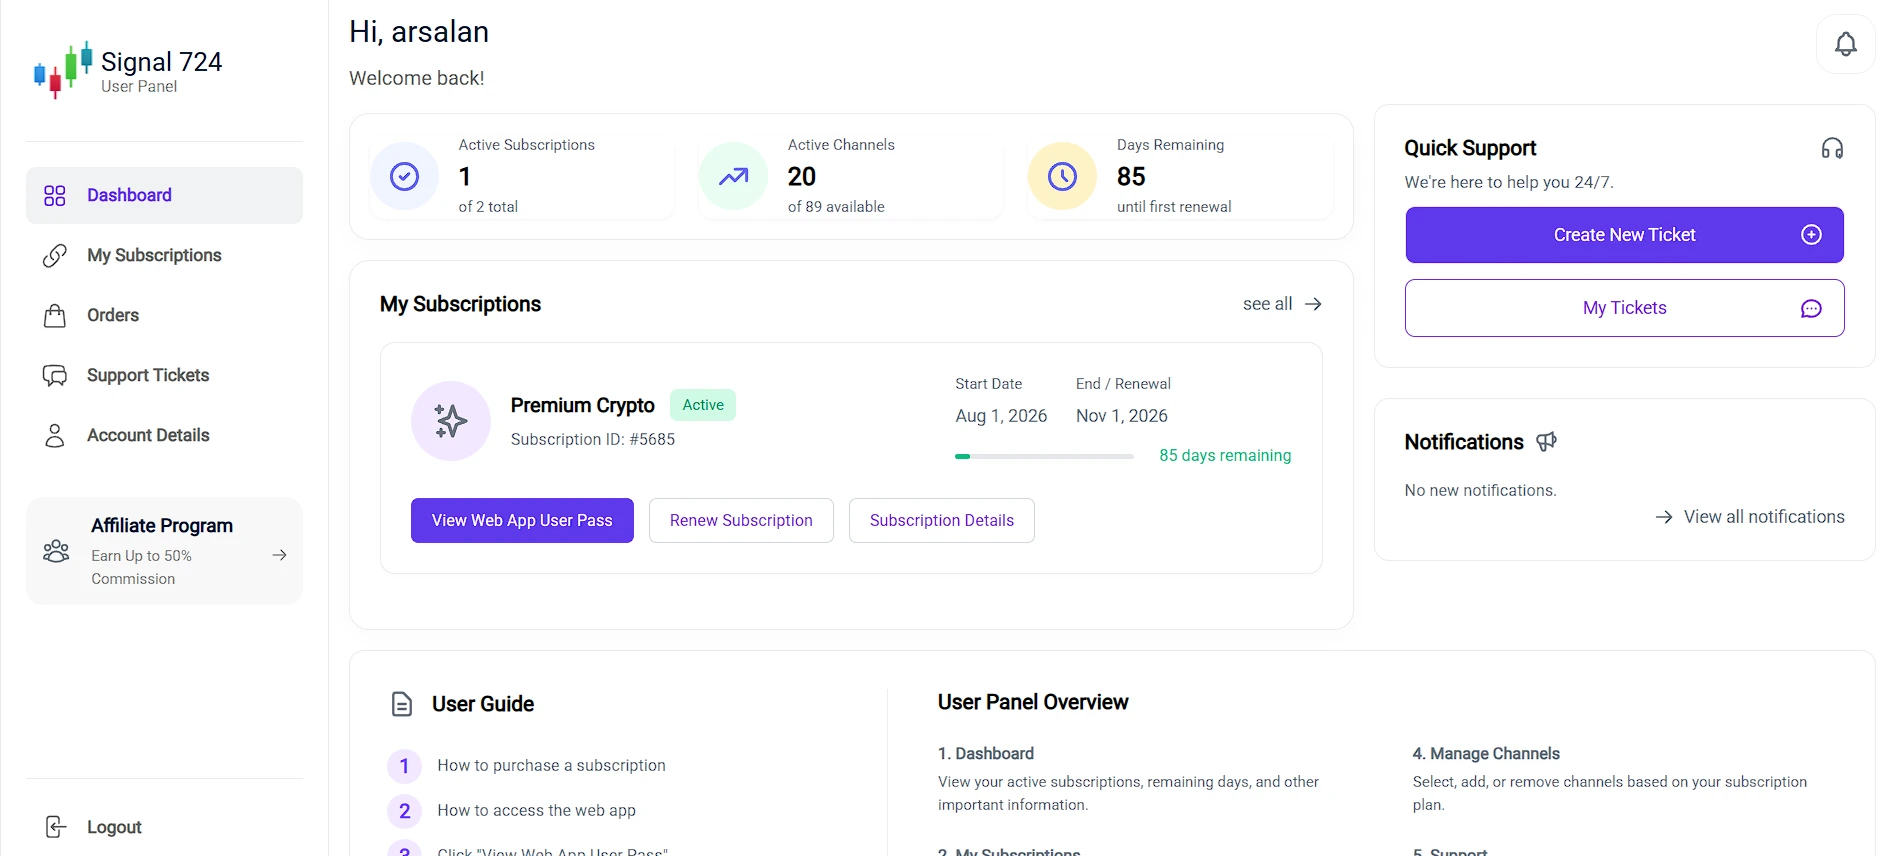Go to My Subscriptions in sidebar

click(x=164, y=255)
